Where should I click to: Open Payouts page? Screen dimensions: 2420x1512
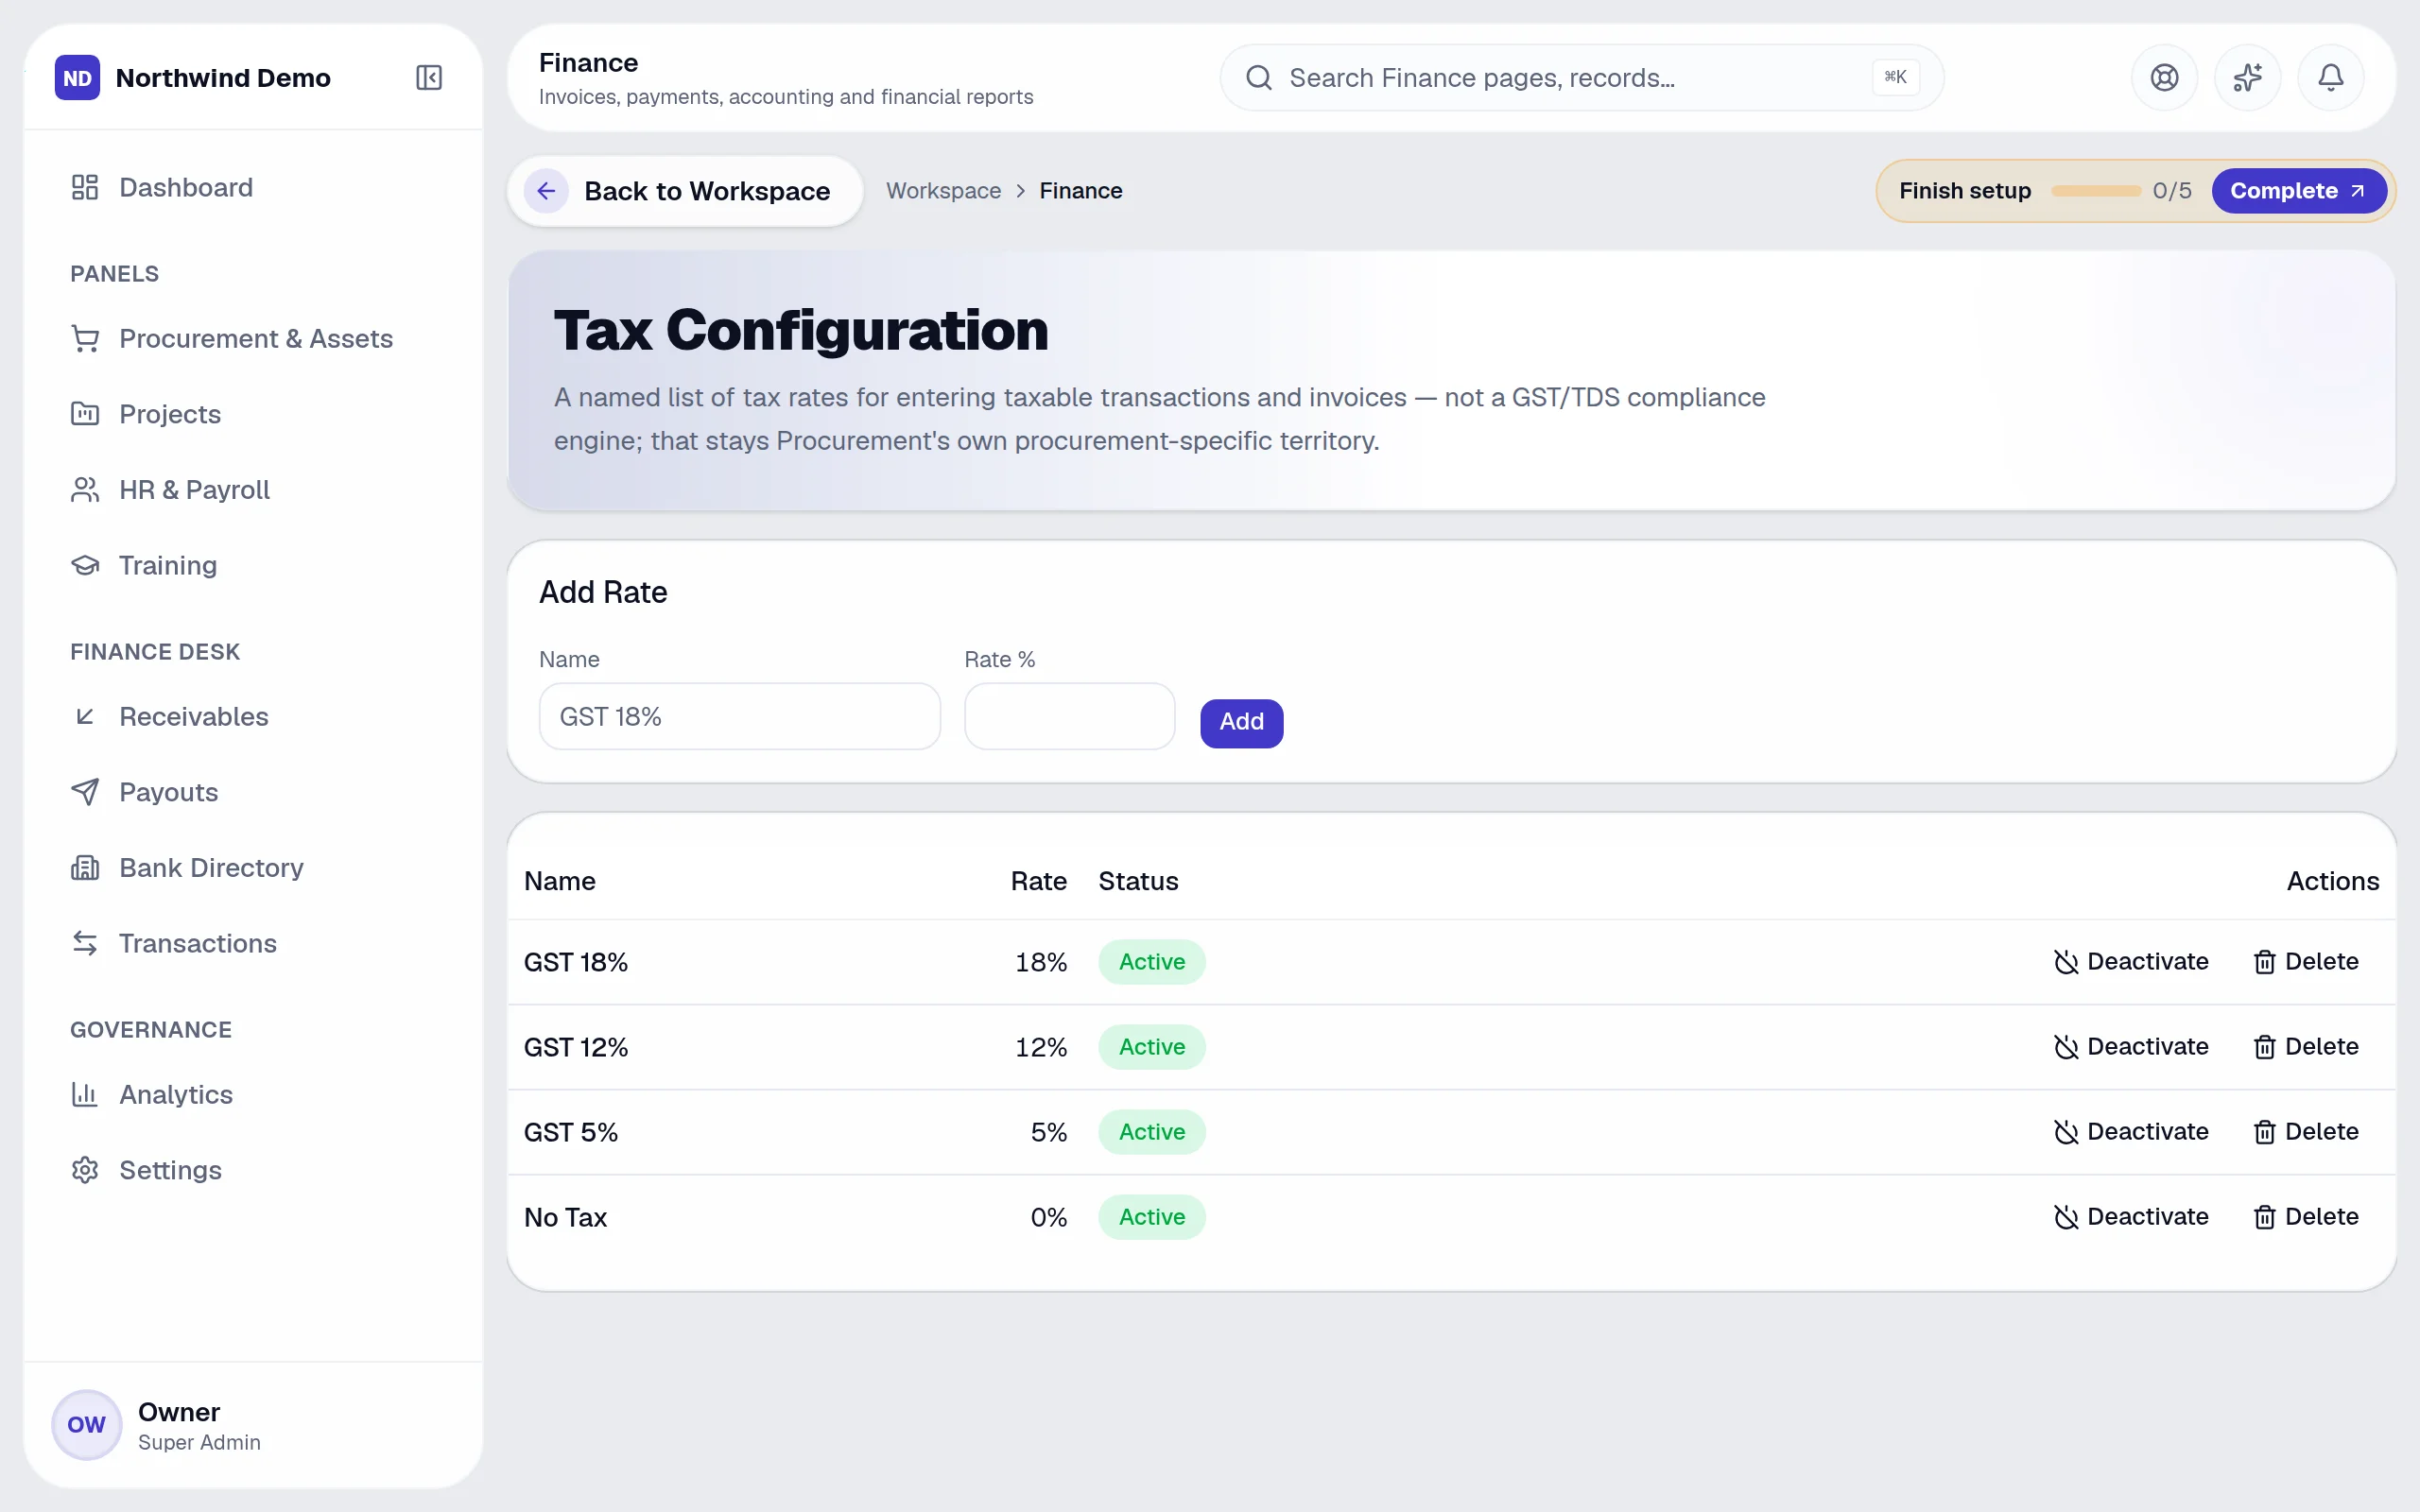253,792
